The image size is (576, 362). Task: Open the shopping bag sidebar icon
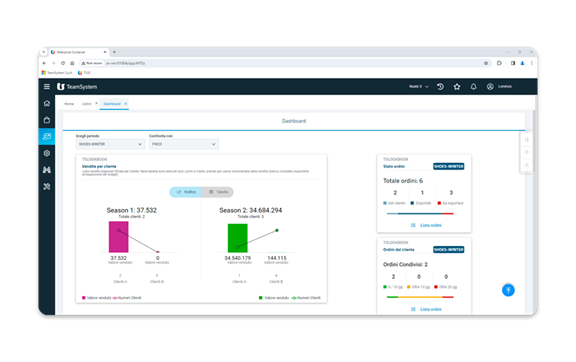(47, 120)
